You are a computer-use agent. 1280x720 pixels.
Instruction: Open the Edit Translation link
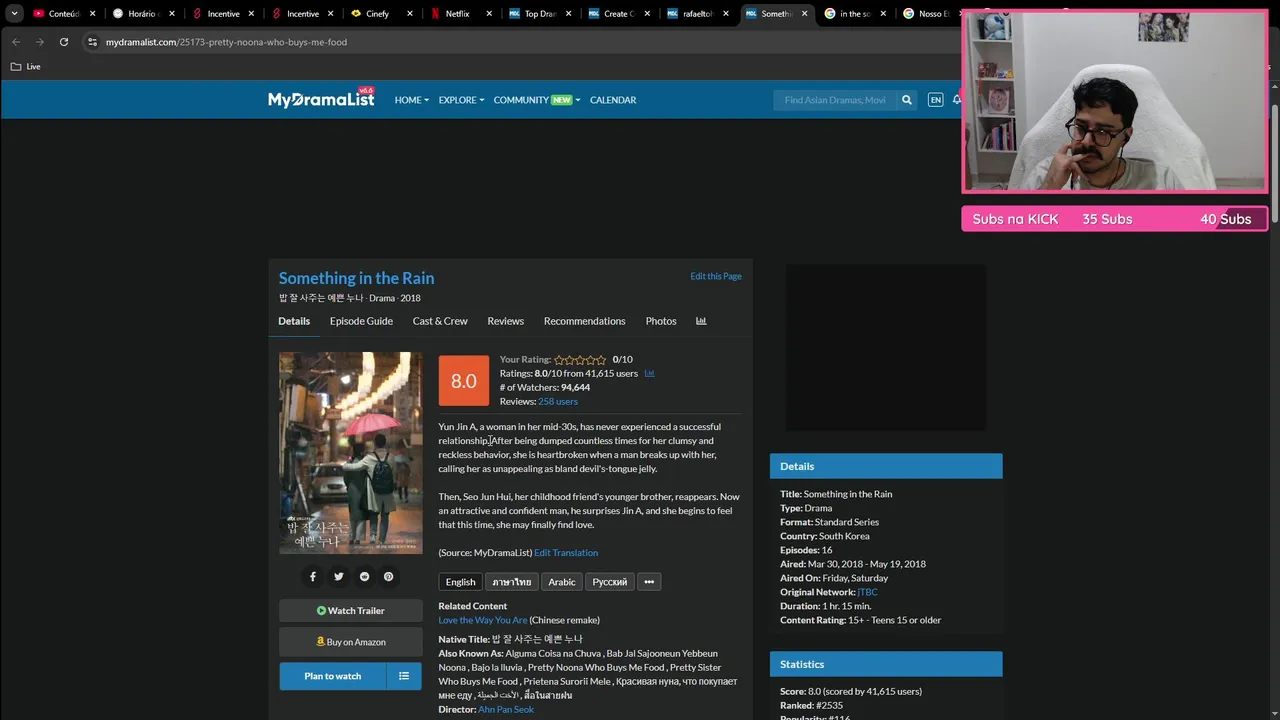[x=566, y=553]
